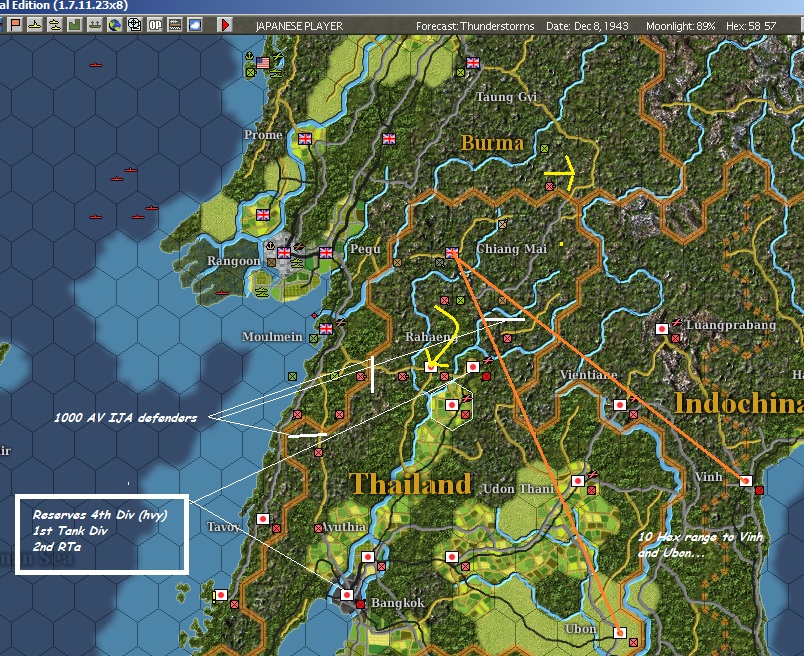Select the Japanese base at Luangprabang

coord(662,329)
